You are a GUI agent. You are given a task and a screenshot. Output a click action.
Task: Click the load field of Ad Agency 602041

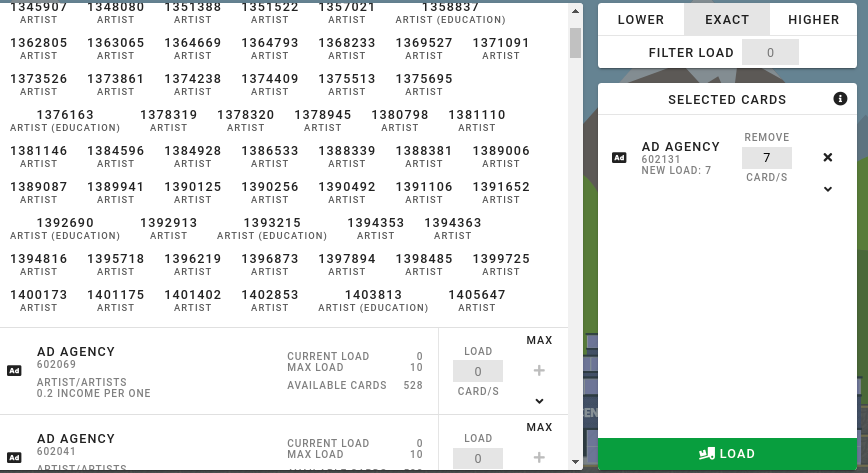(478, 459)
